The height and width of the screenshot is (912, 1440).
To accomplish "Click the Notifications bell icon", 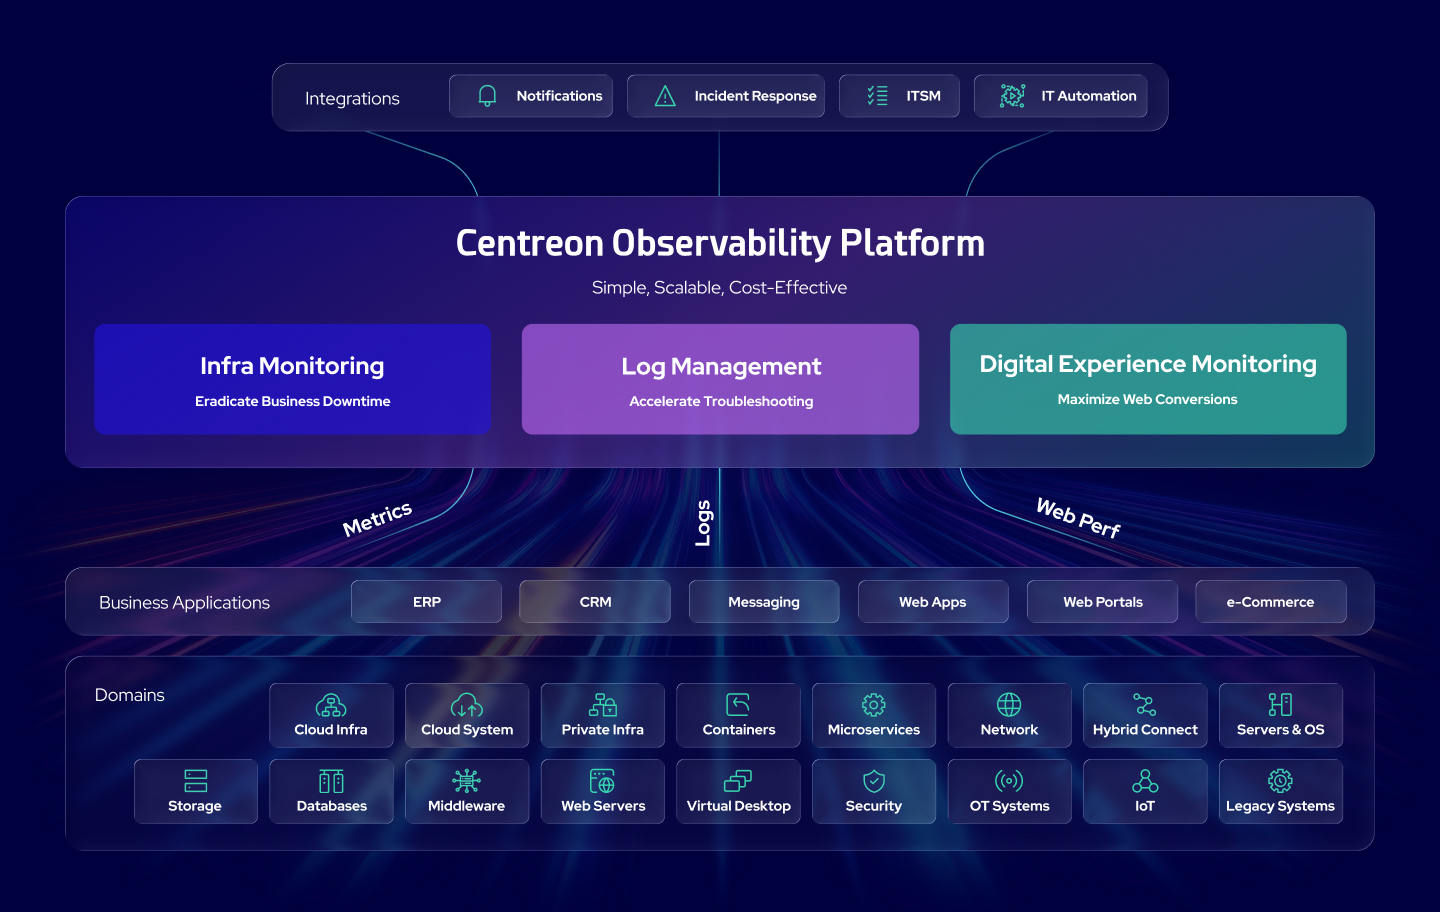I will point(487,96).
